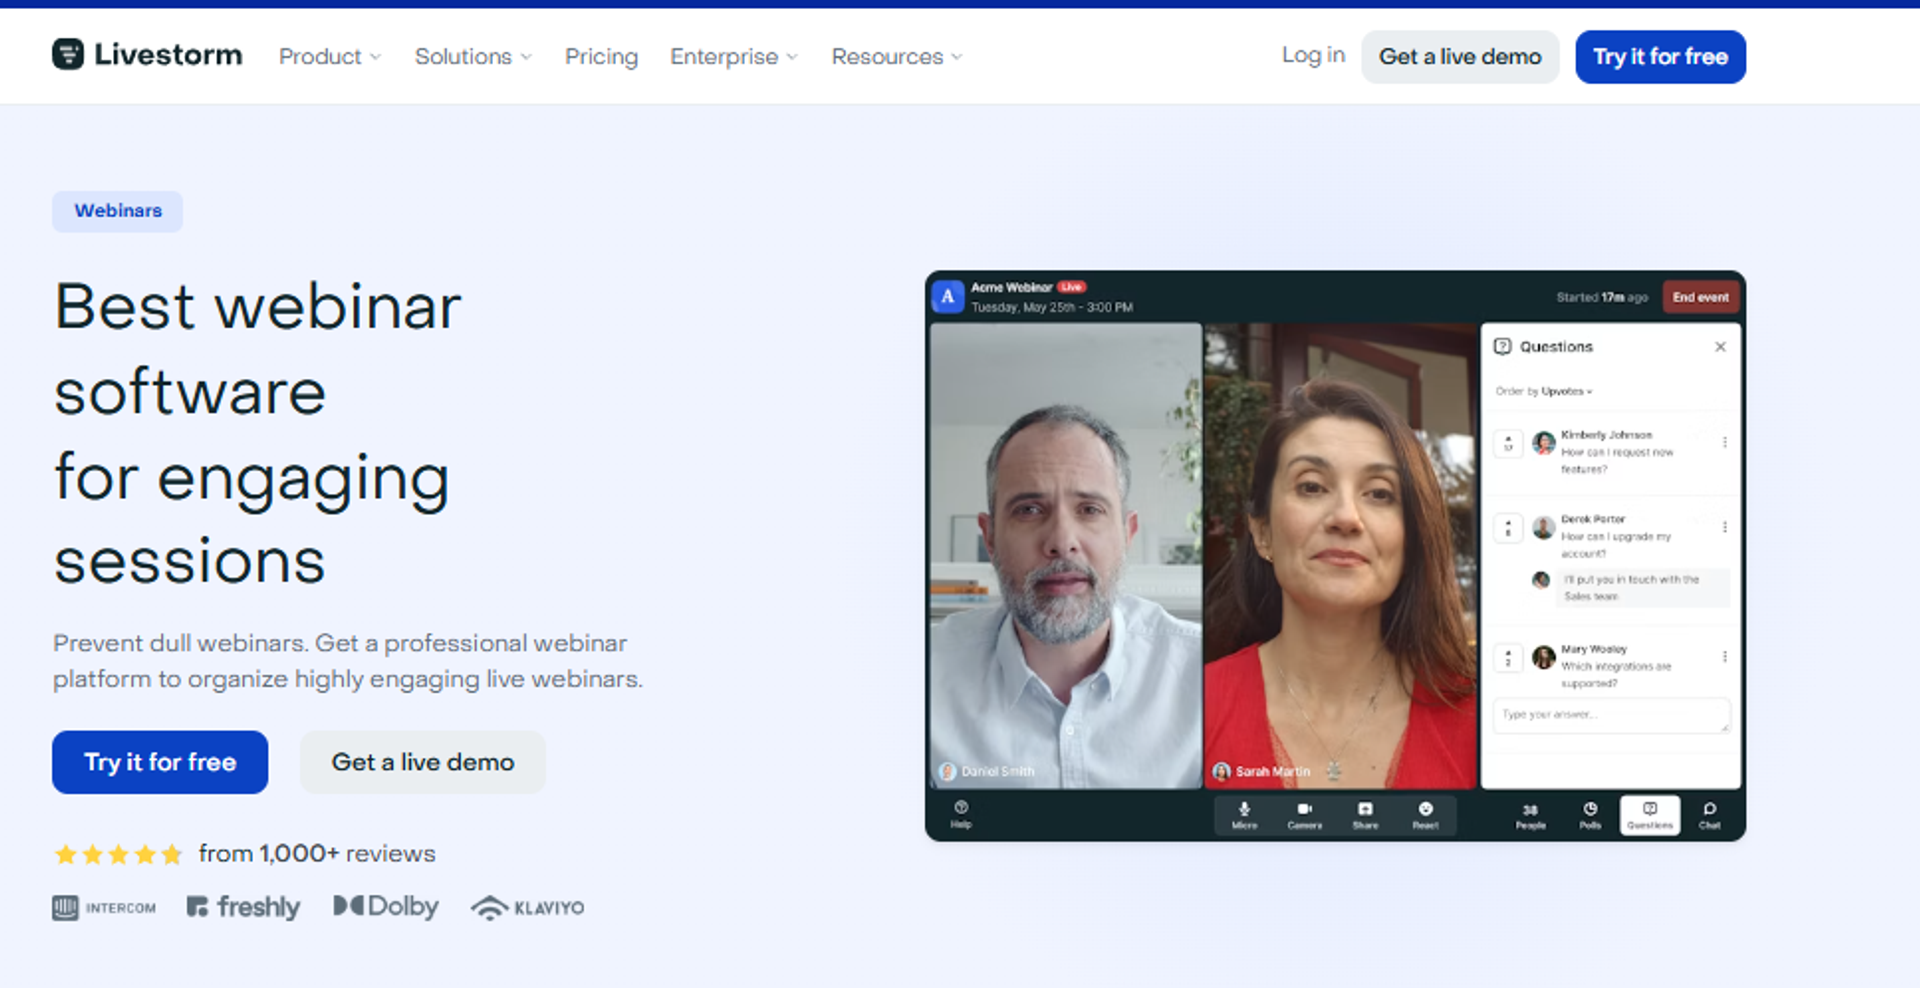The image size is (1920, 988).
Task: Click the 'Started 17m ago' text
Action: click(1602, 297)
